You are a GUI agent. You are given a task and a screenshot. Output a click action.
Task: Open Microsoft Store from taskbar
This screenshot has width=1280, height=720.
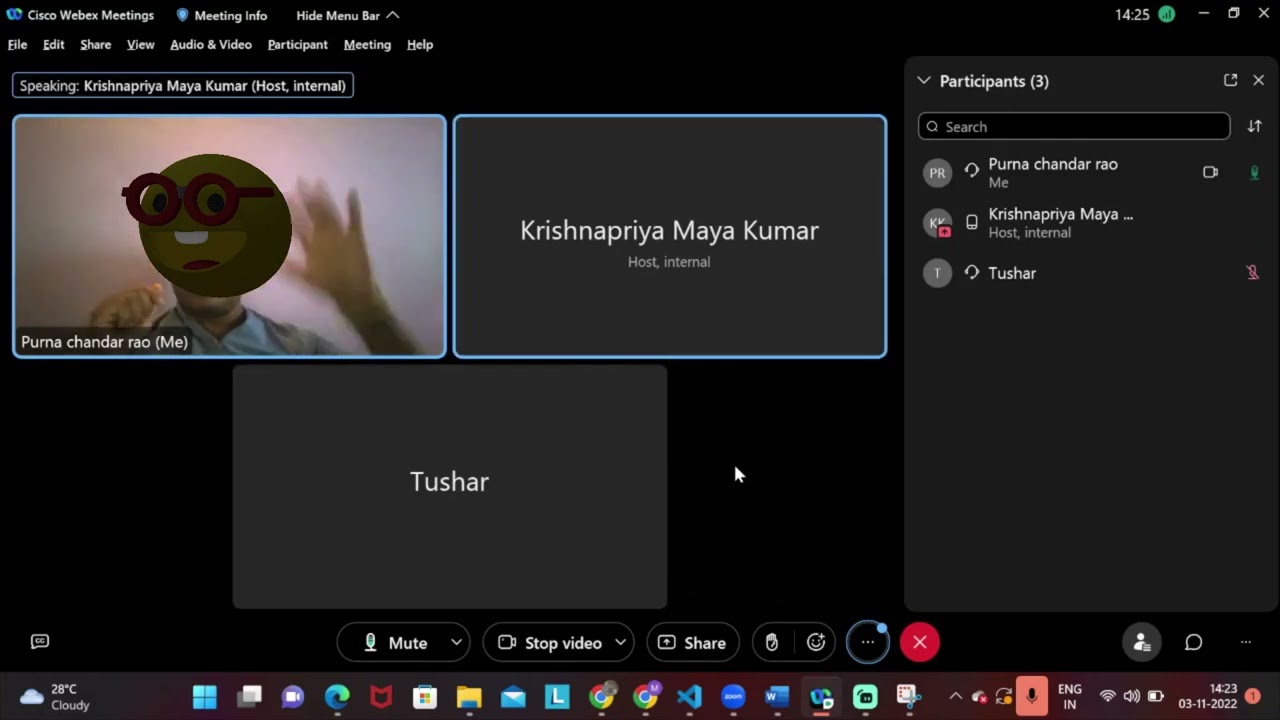[x=425, y=697]
